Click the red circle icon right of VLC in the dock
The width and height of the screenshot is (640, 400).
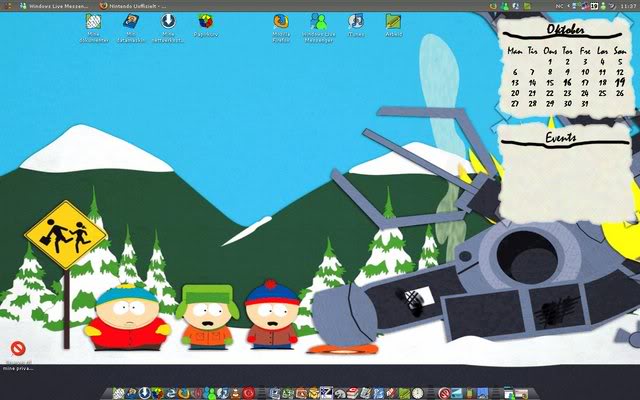click(248, 393)
